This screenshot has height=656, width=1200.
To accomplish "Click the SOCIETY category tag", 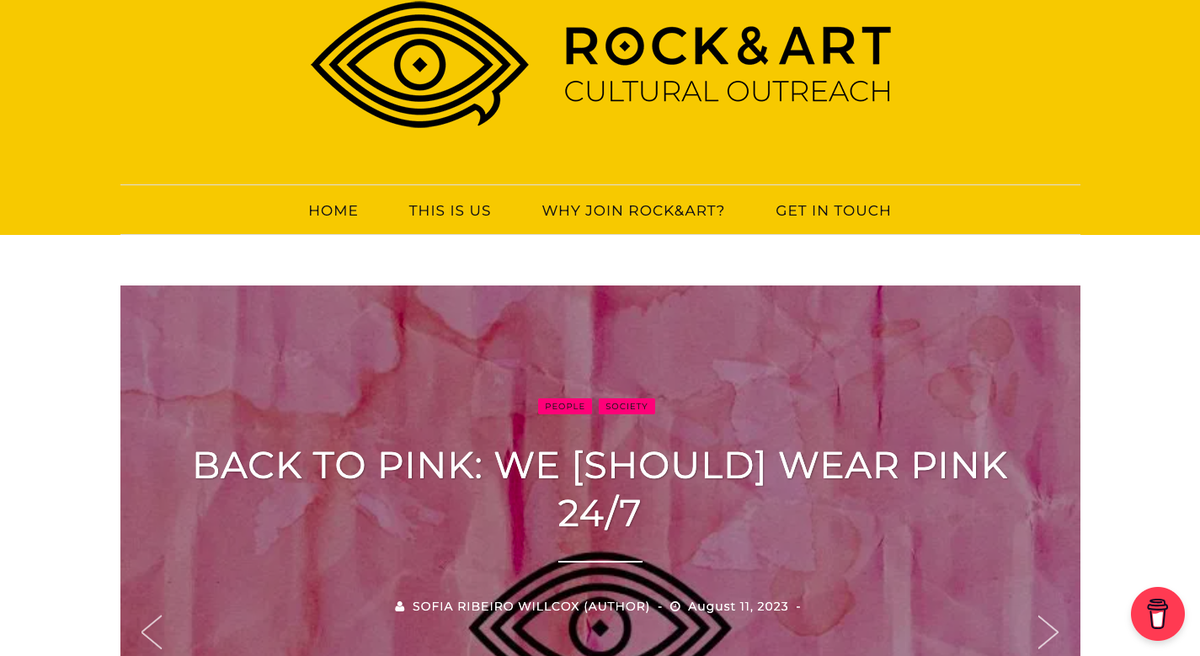I will pyautogui.click(x=627, y=406).
